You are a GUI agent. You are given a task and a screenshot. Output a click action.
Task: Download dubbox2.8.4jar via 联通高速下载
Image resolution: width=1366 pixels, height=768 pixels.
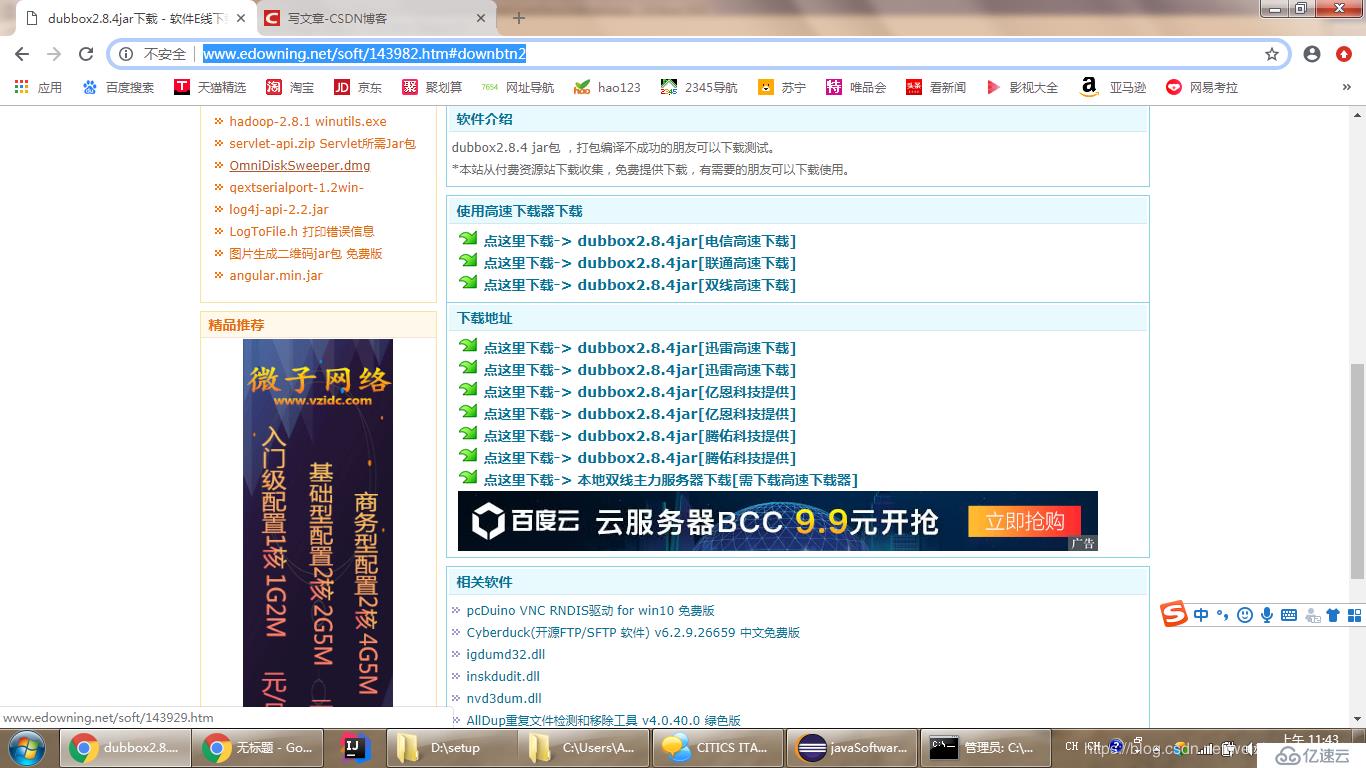[x=639, y=263]
